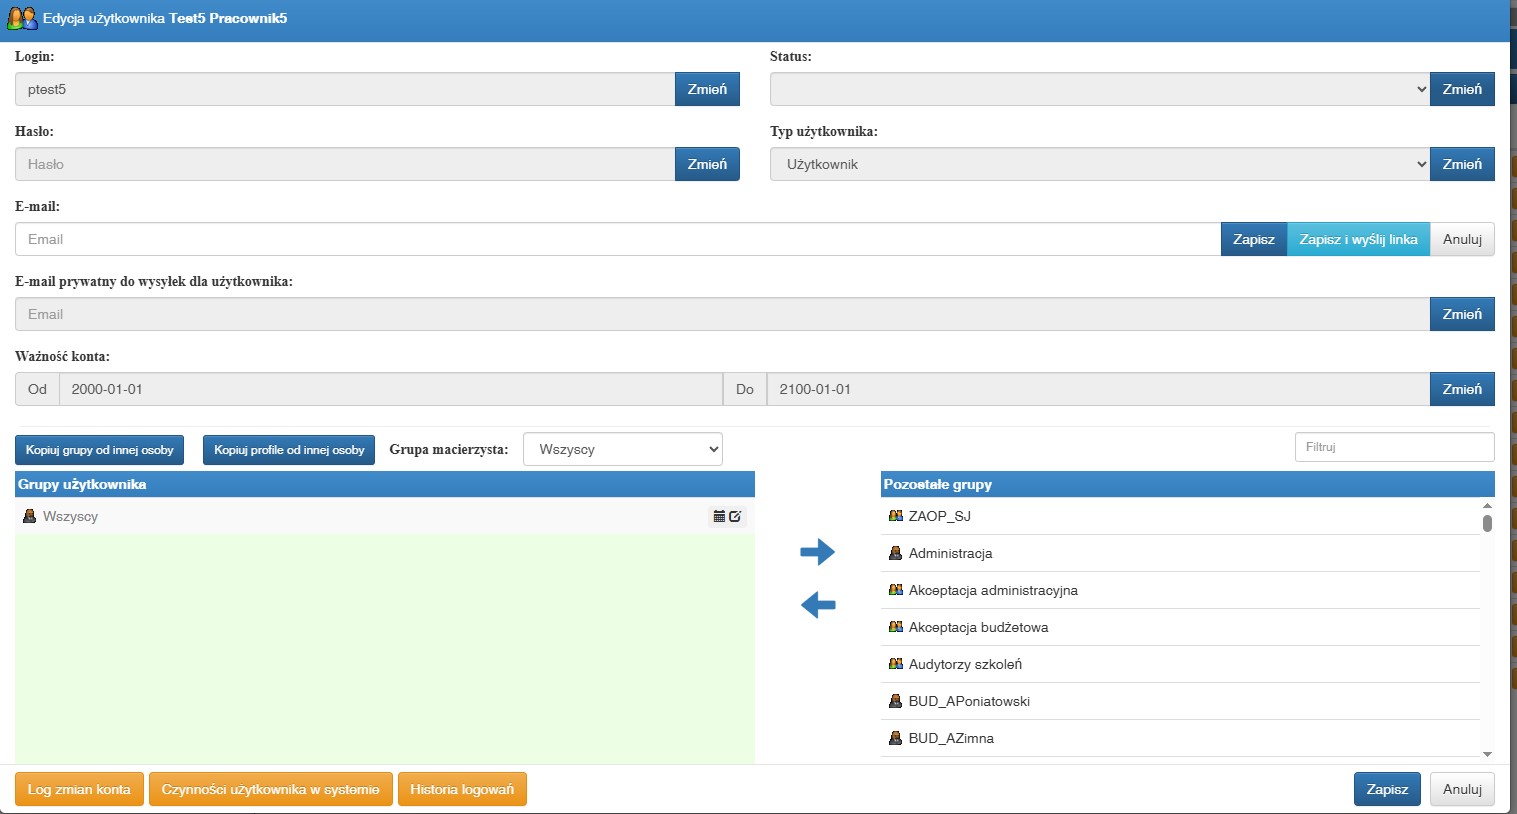Click the scroll-down arrow of groups list

coord(1487,754)
